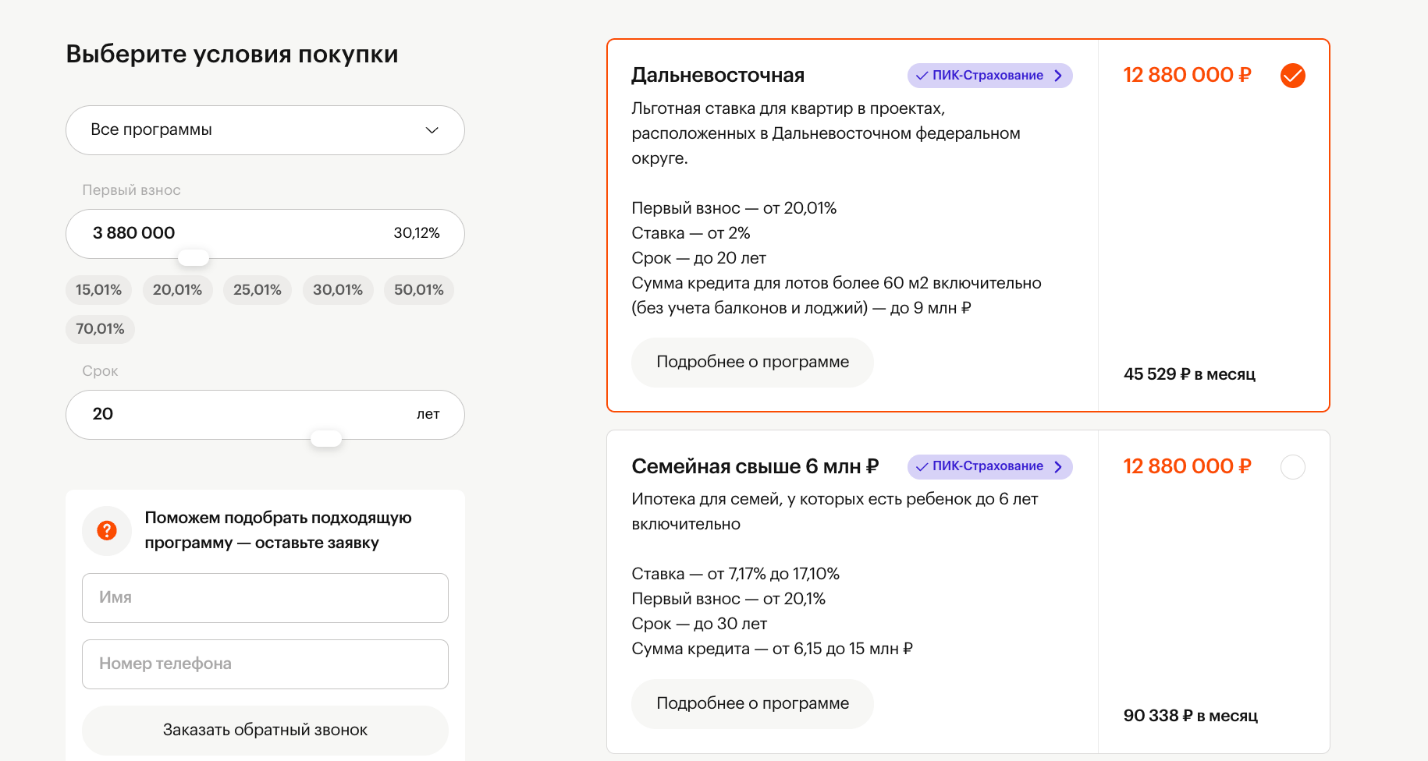The image size is (1428, 761).
Task: Choose the 20,01% down payment chip
Action: point(178,290)
